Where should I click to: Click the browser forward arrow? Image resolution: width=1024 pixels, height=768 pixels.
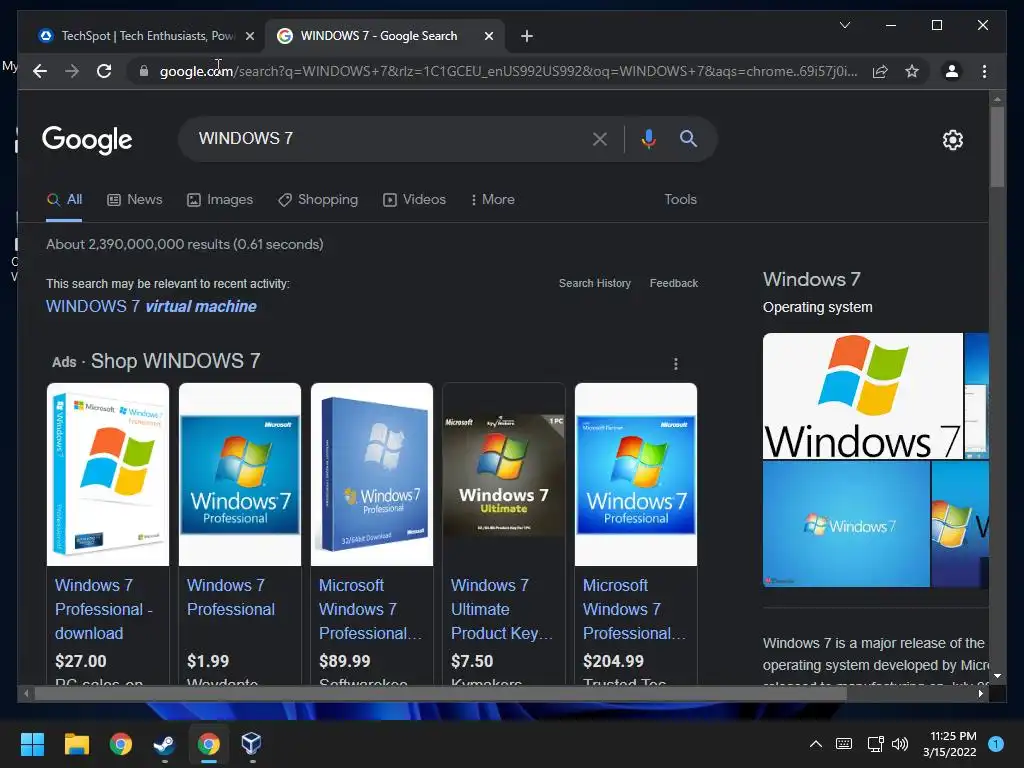click(72, 71)
